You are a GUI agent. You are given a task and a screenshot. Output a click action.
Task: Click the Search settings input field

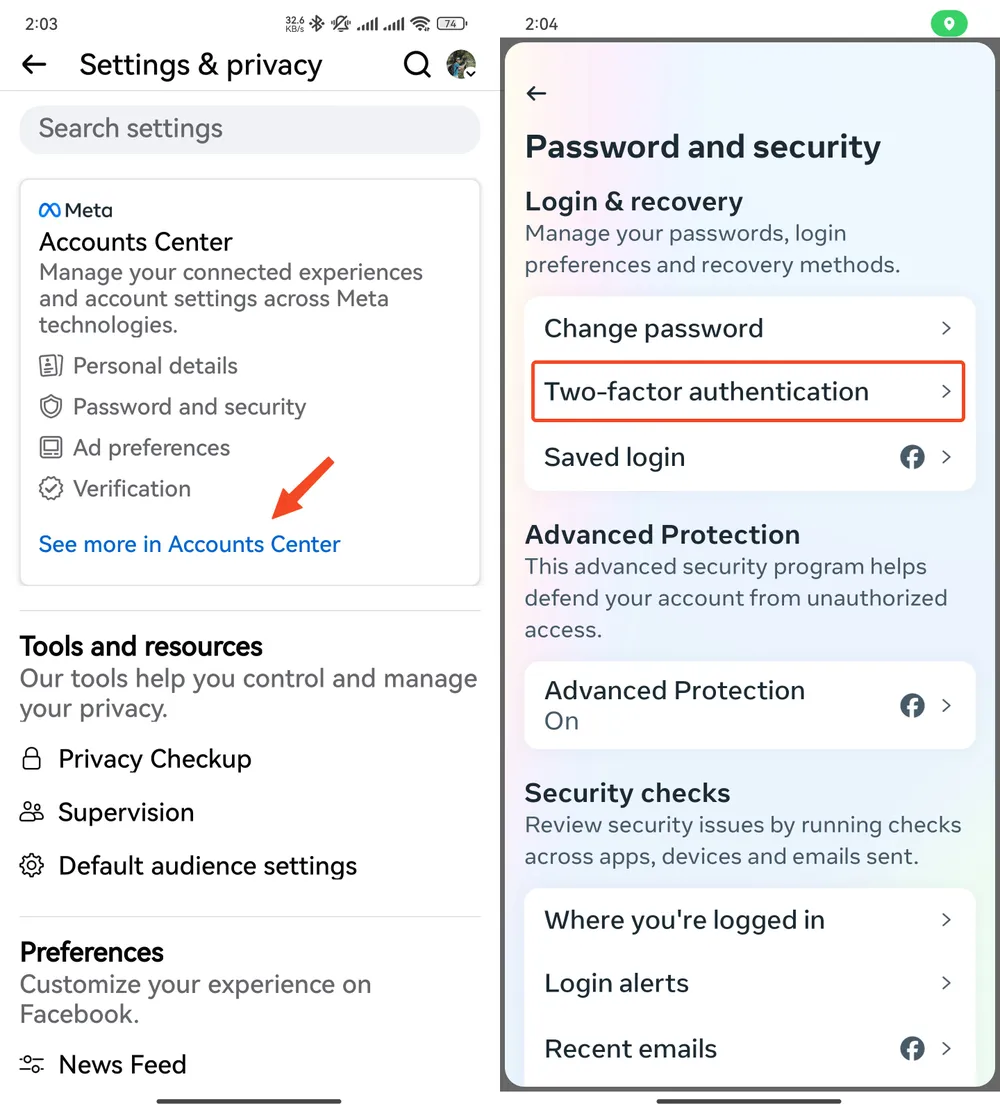tap(250, 129)
